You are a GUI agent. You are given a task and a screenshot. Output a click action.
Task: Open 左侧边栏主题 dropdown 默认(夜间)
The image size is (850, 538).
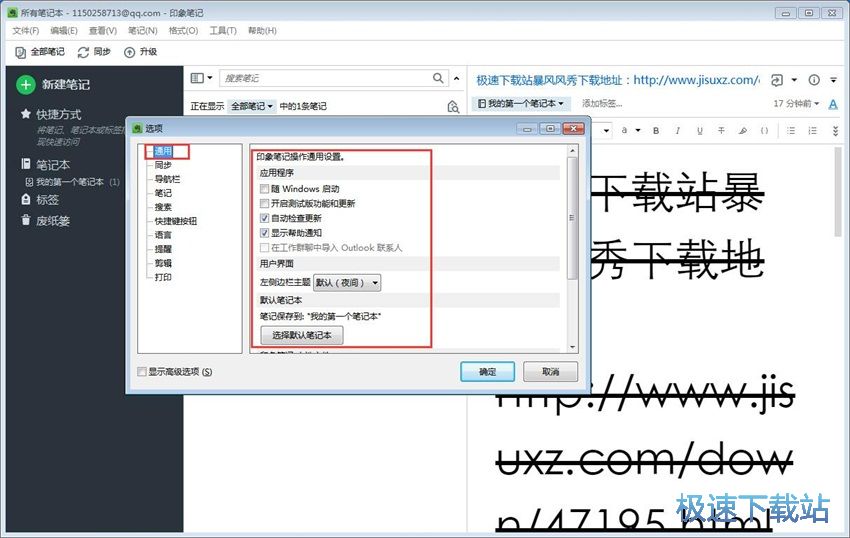click(x=347, y=283)
